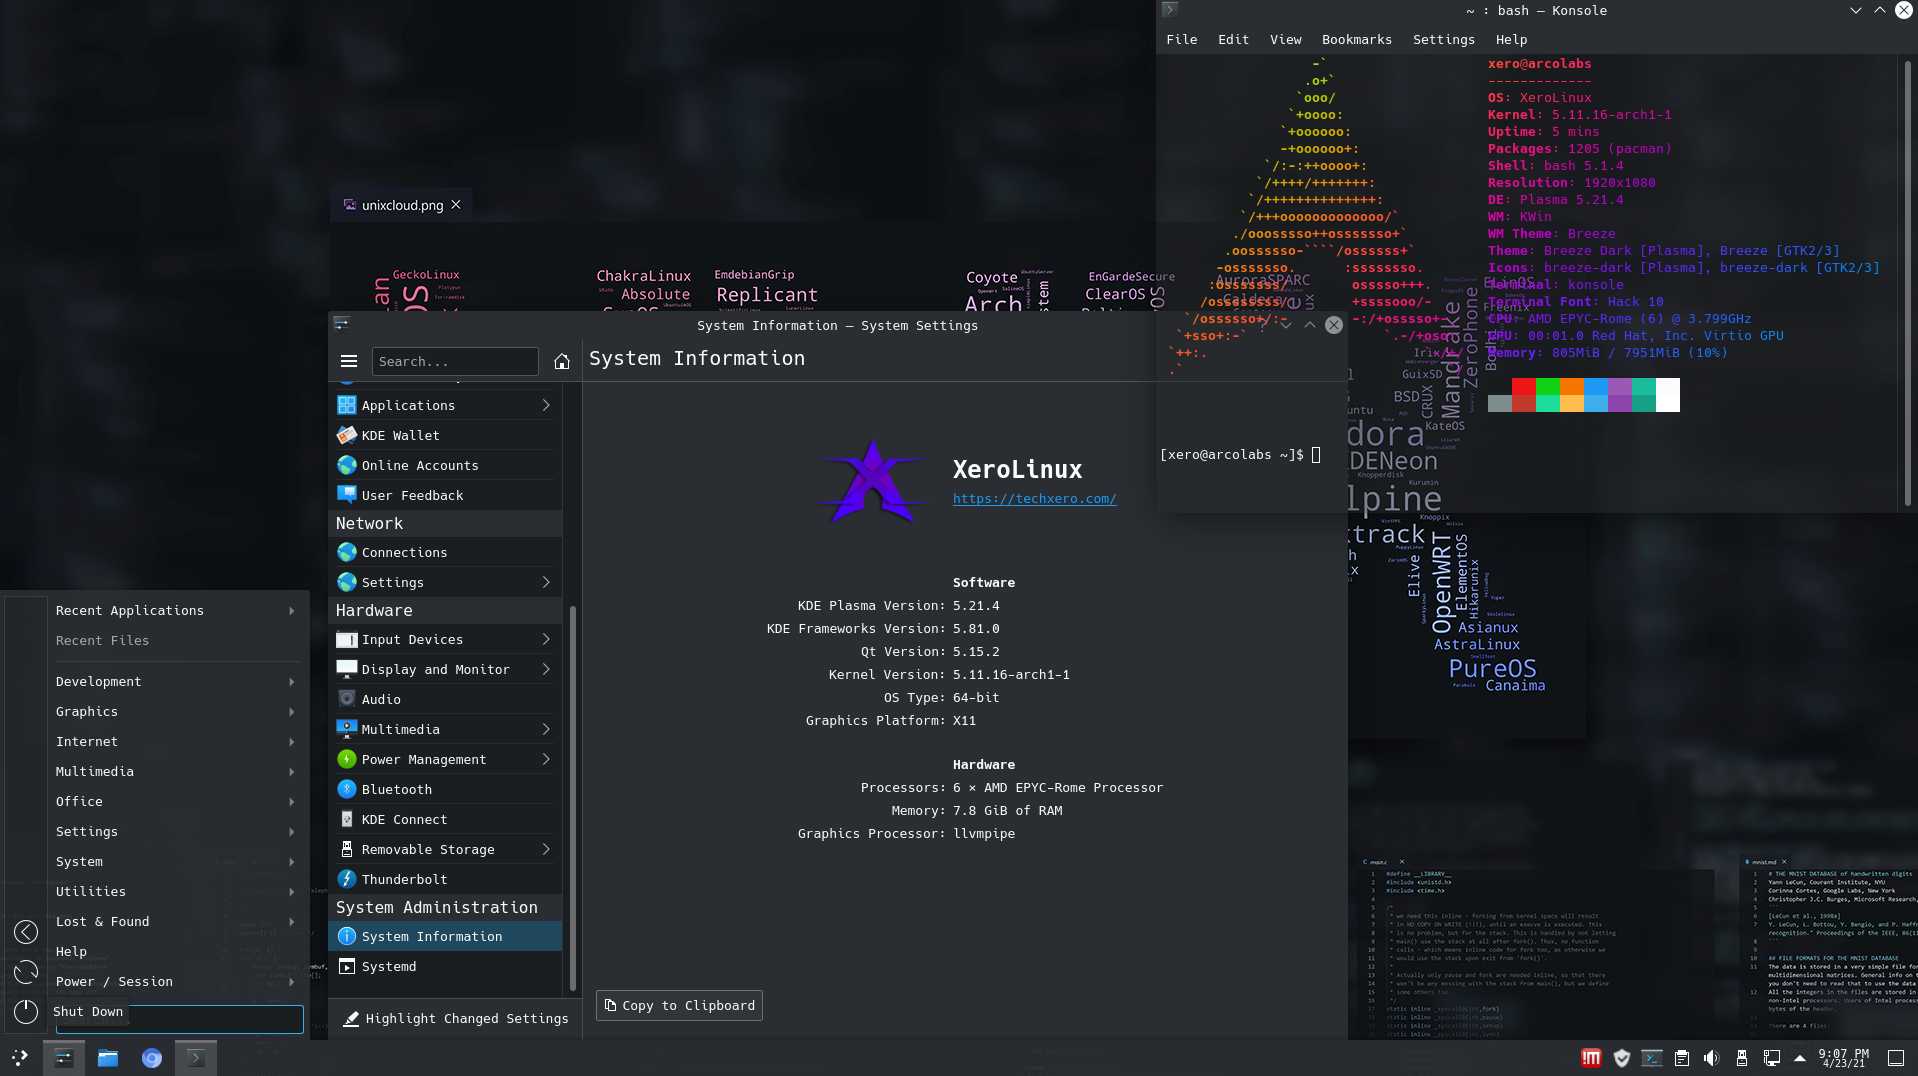Open Internet category in launcher
Viewport: 1918px width, 1076px height.
(176, 741)
